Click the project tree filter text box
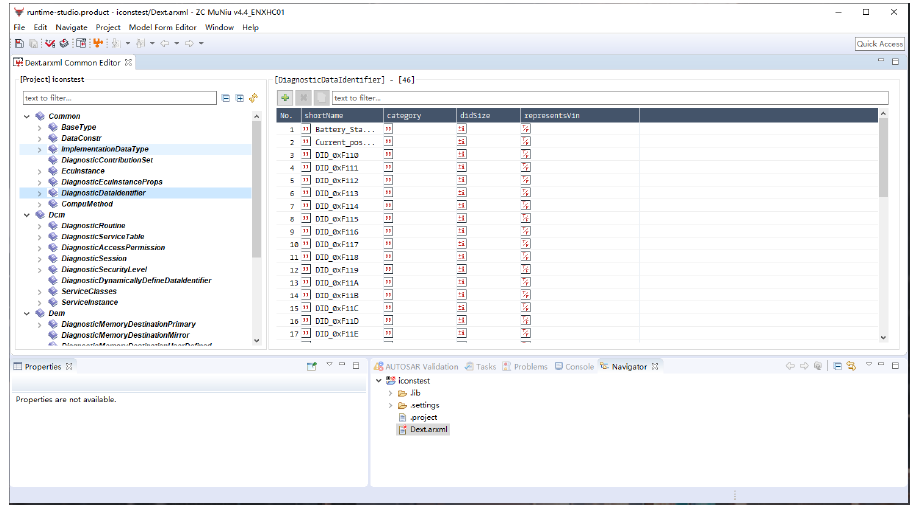 [x=120, y=98]
